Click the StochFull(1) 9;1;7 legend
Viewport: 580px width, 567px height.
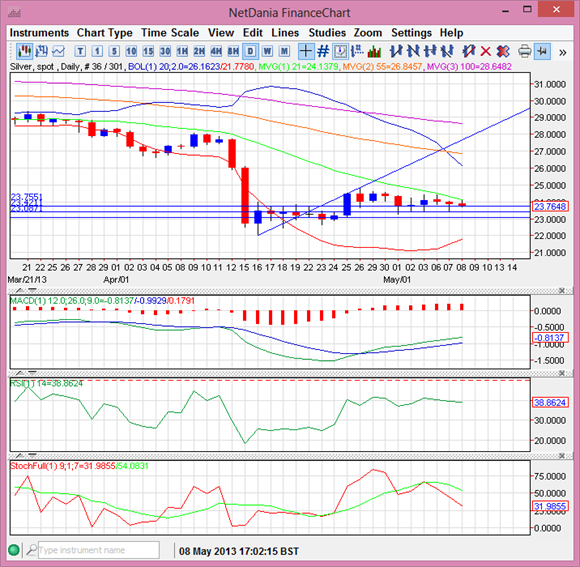79,466
